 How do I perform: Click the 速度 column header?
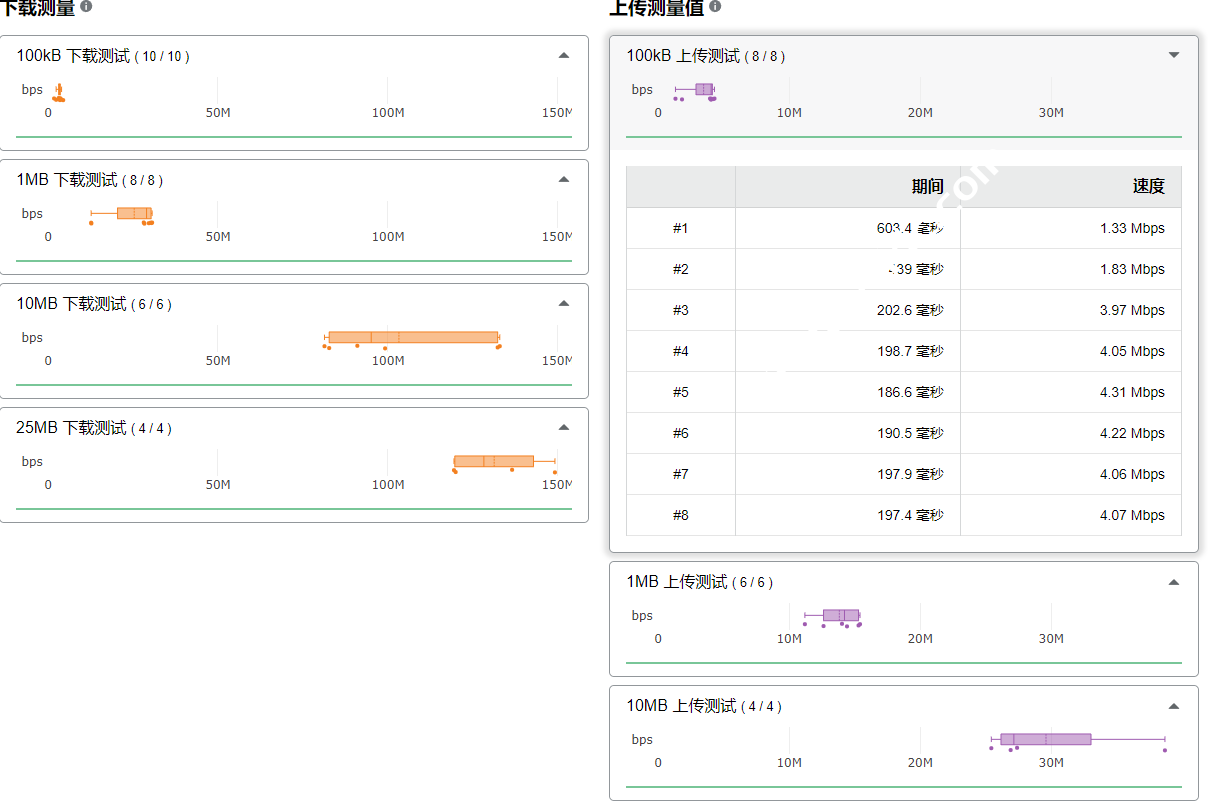coord(1148,186)
